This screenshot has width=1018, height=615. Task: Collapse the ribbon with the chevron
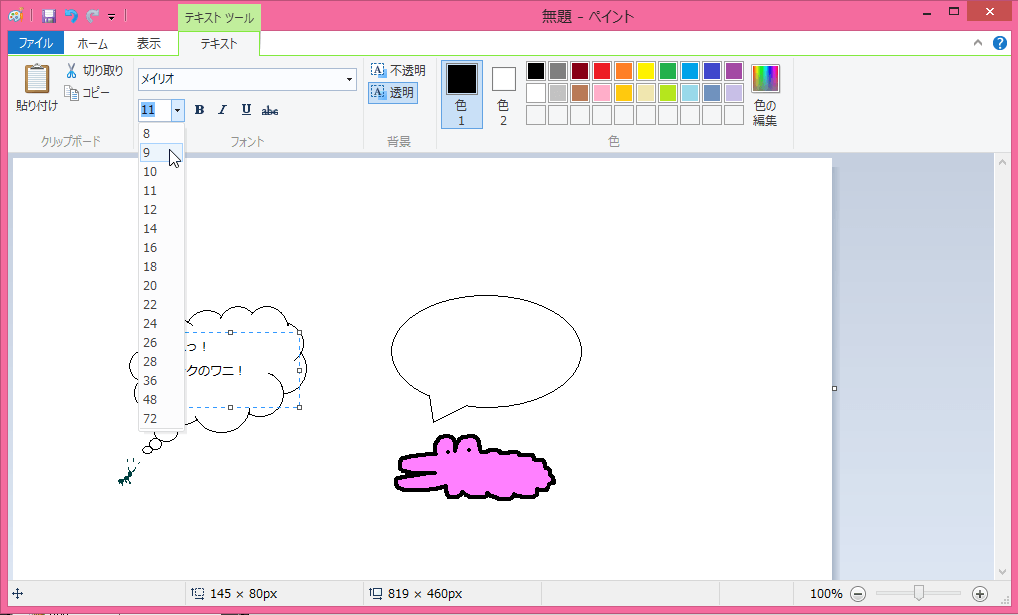point(978,43)
